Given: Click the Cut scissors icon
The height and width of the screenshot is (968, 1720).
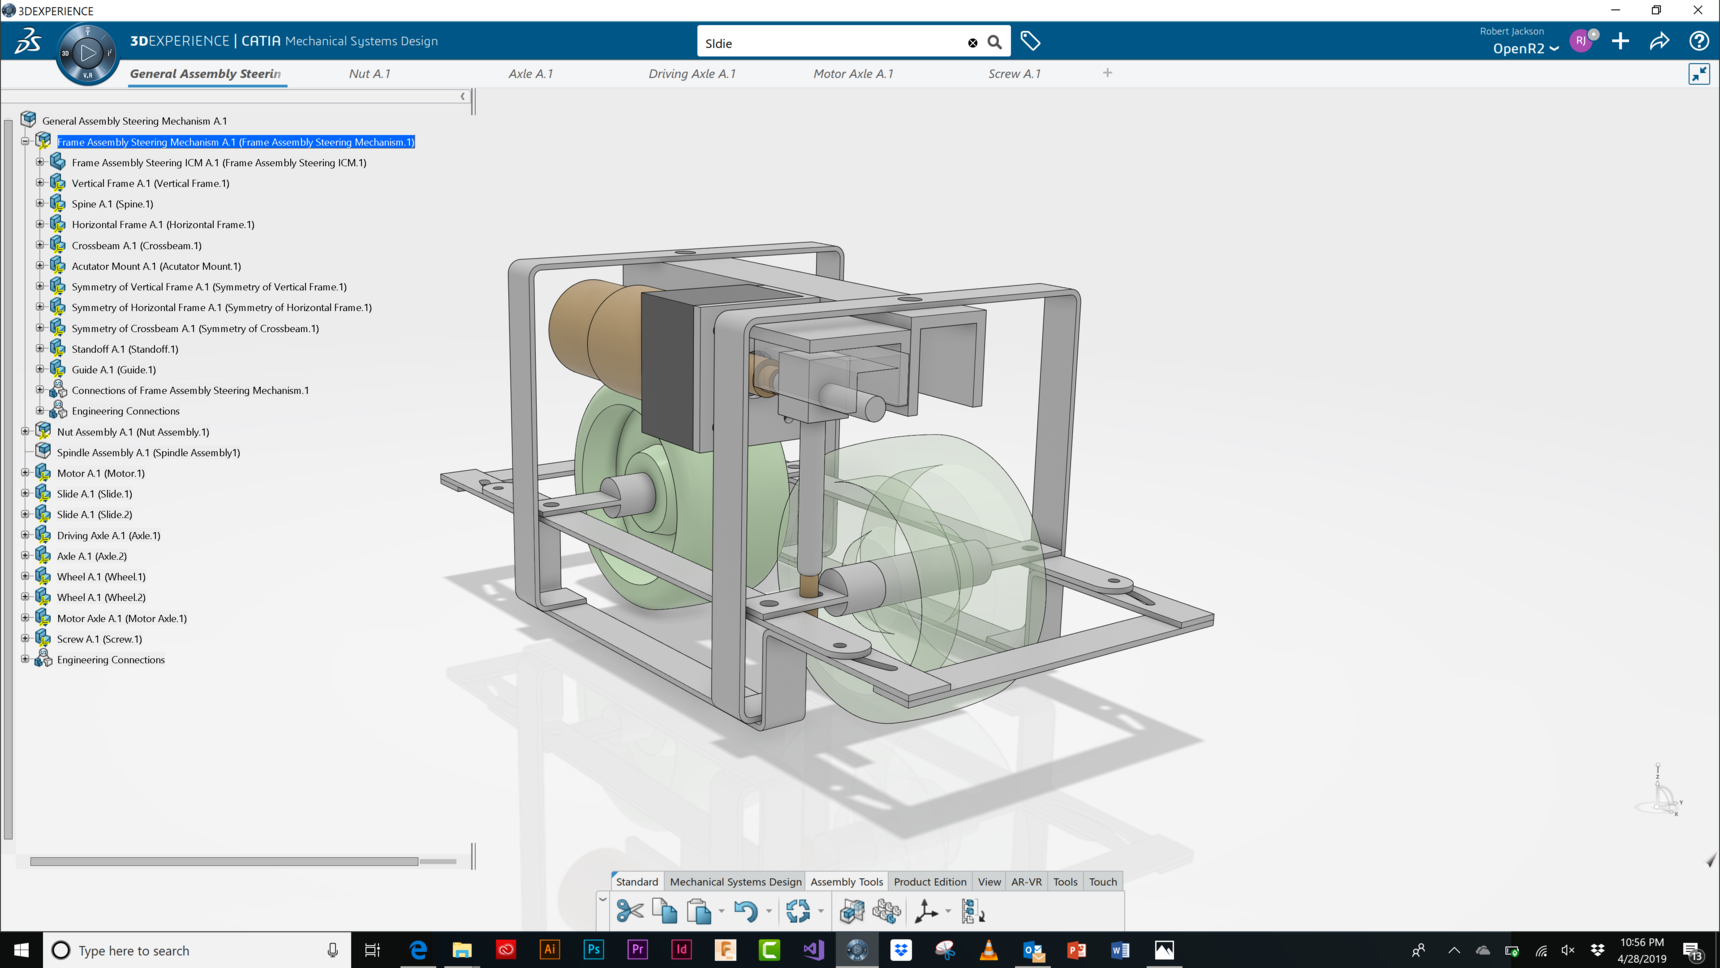Looking at the screenshot, I should (630, 911).
